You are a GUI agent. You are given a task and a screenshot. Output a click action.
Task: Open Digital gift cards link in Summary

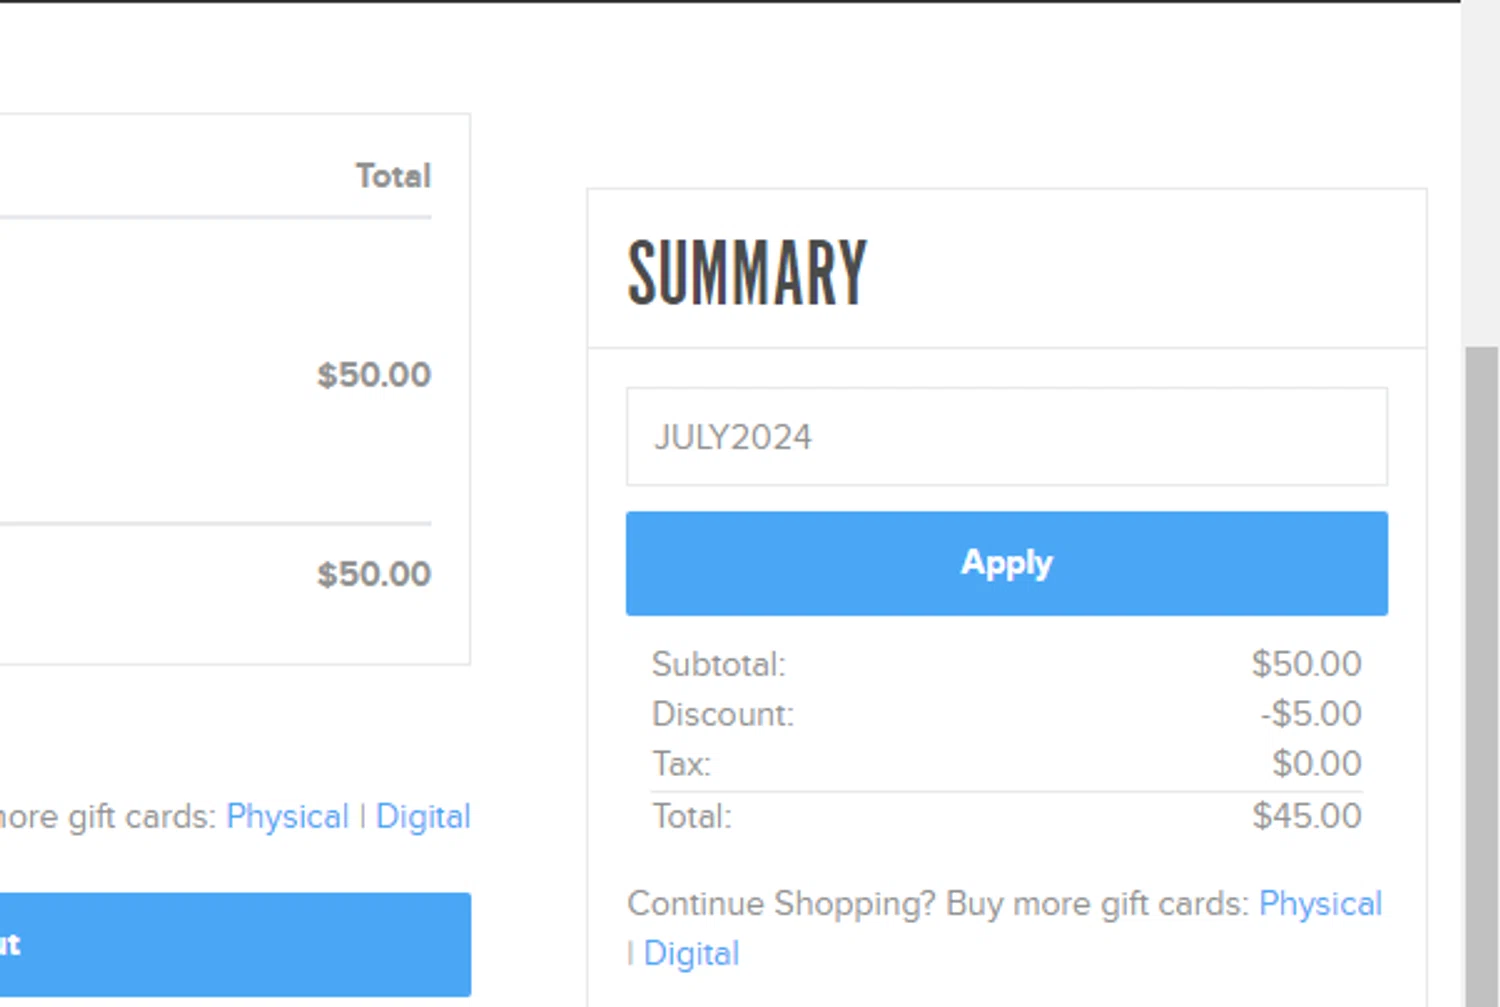691,954
